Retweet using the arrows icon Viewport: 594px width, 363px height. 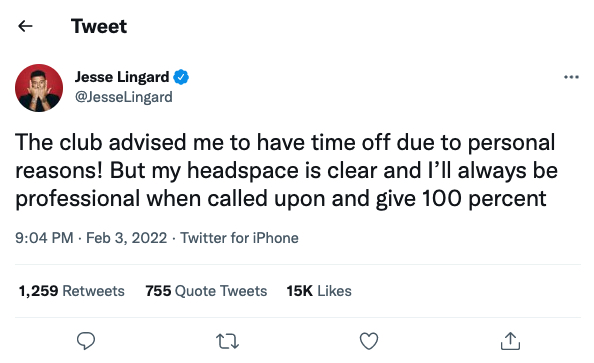click(x=227, y=341)
